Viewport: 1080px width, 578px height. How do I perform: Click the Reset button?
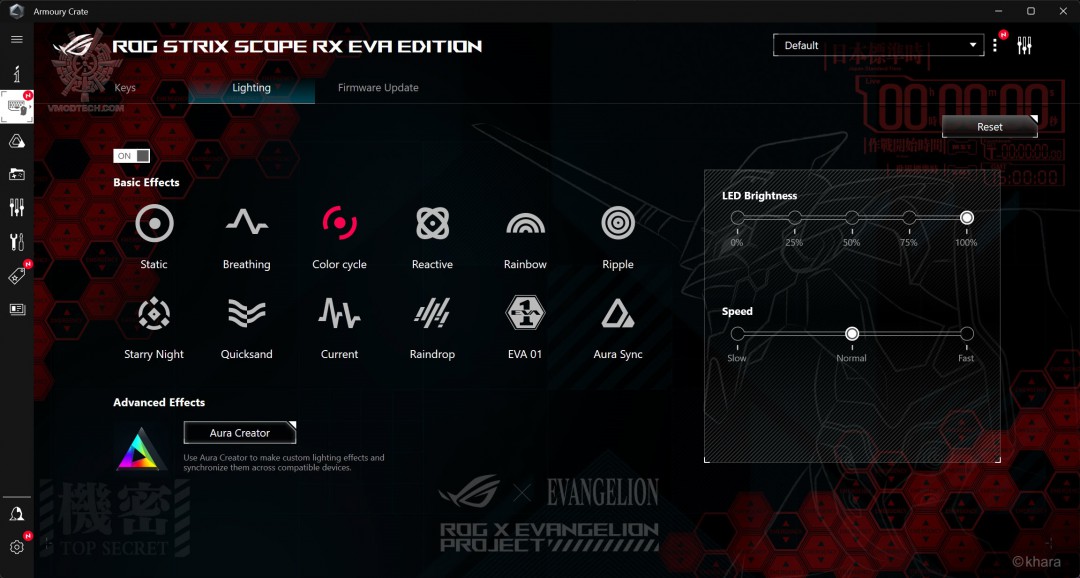990,127
